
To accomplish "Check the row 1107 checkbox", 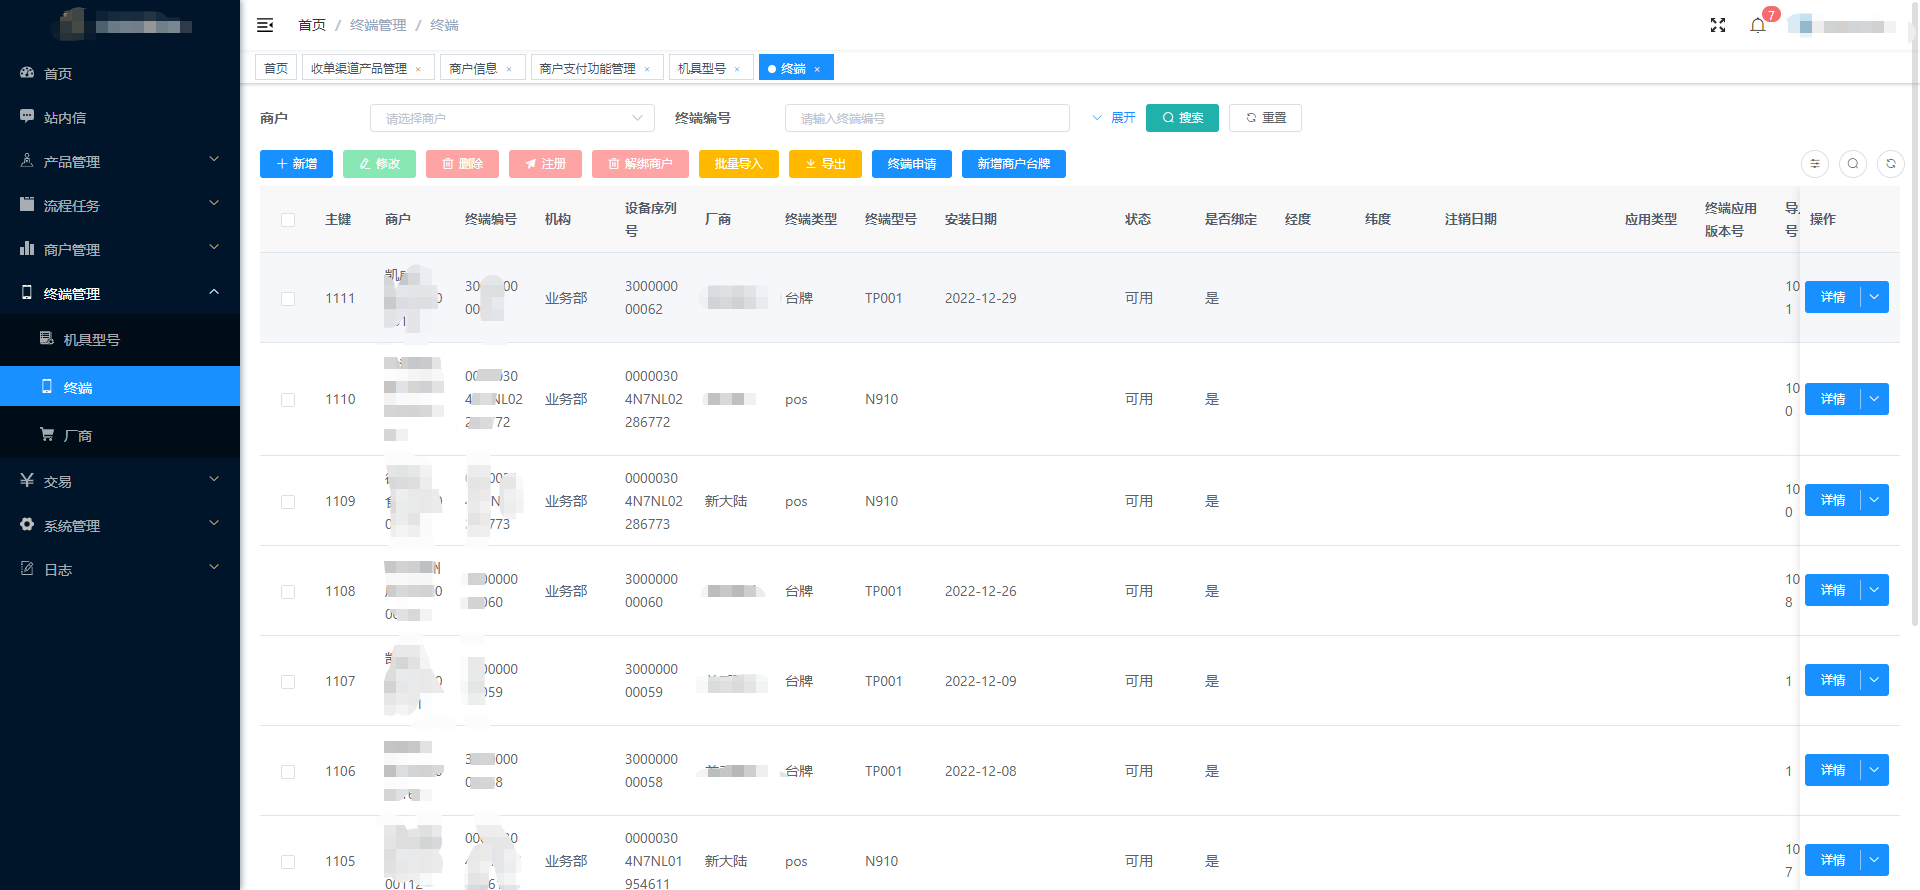I will [288, 682].
